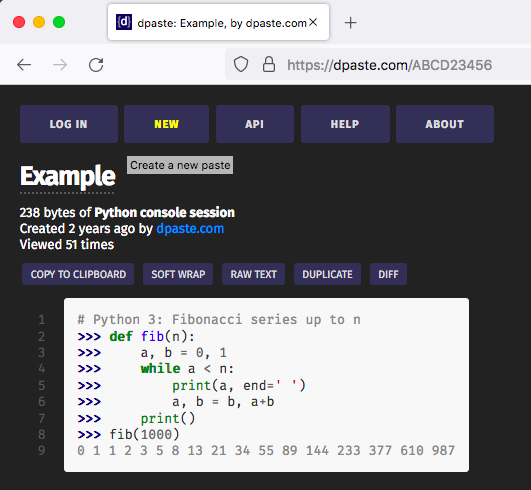Click the address bar URL field
The image size is (531, 490).
(389, 65)
